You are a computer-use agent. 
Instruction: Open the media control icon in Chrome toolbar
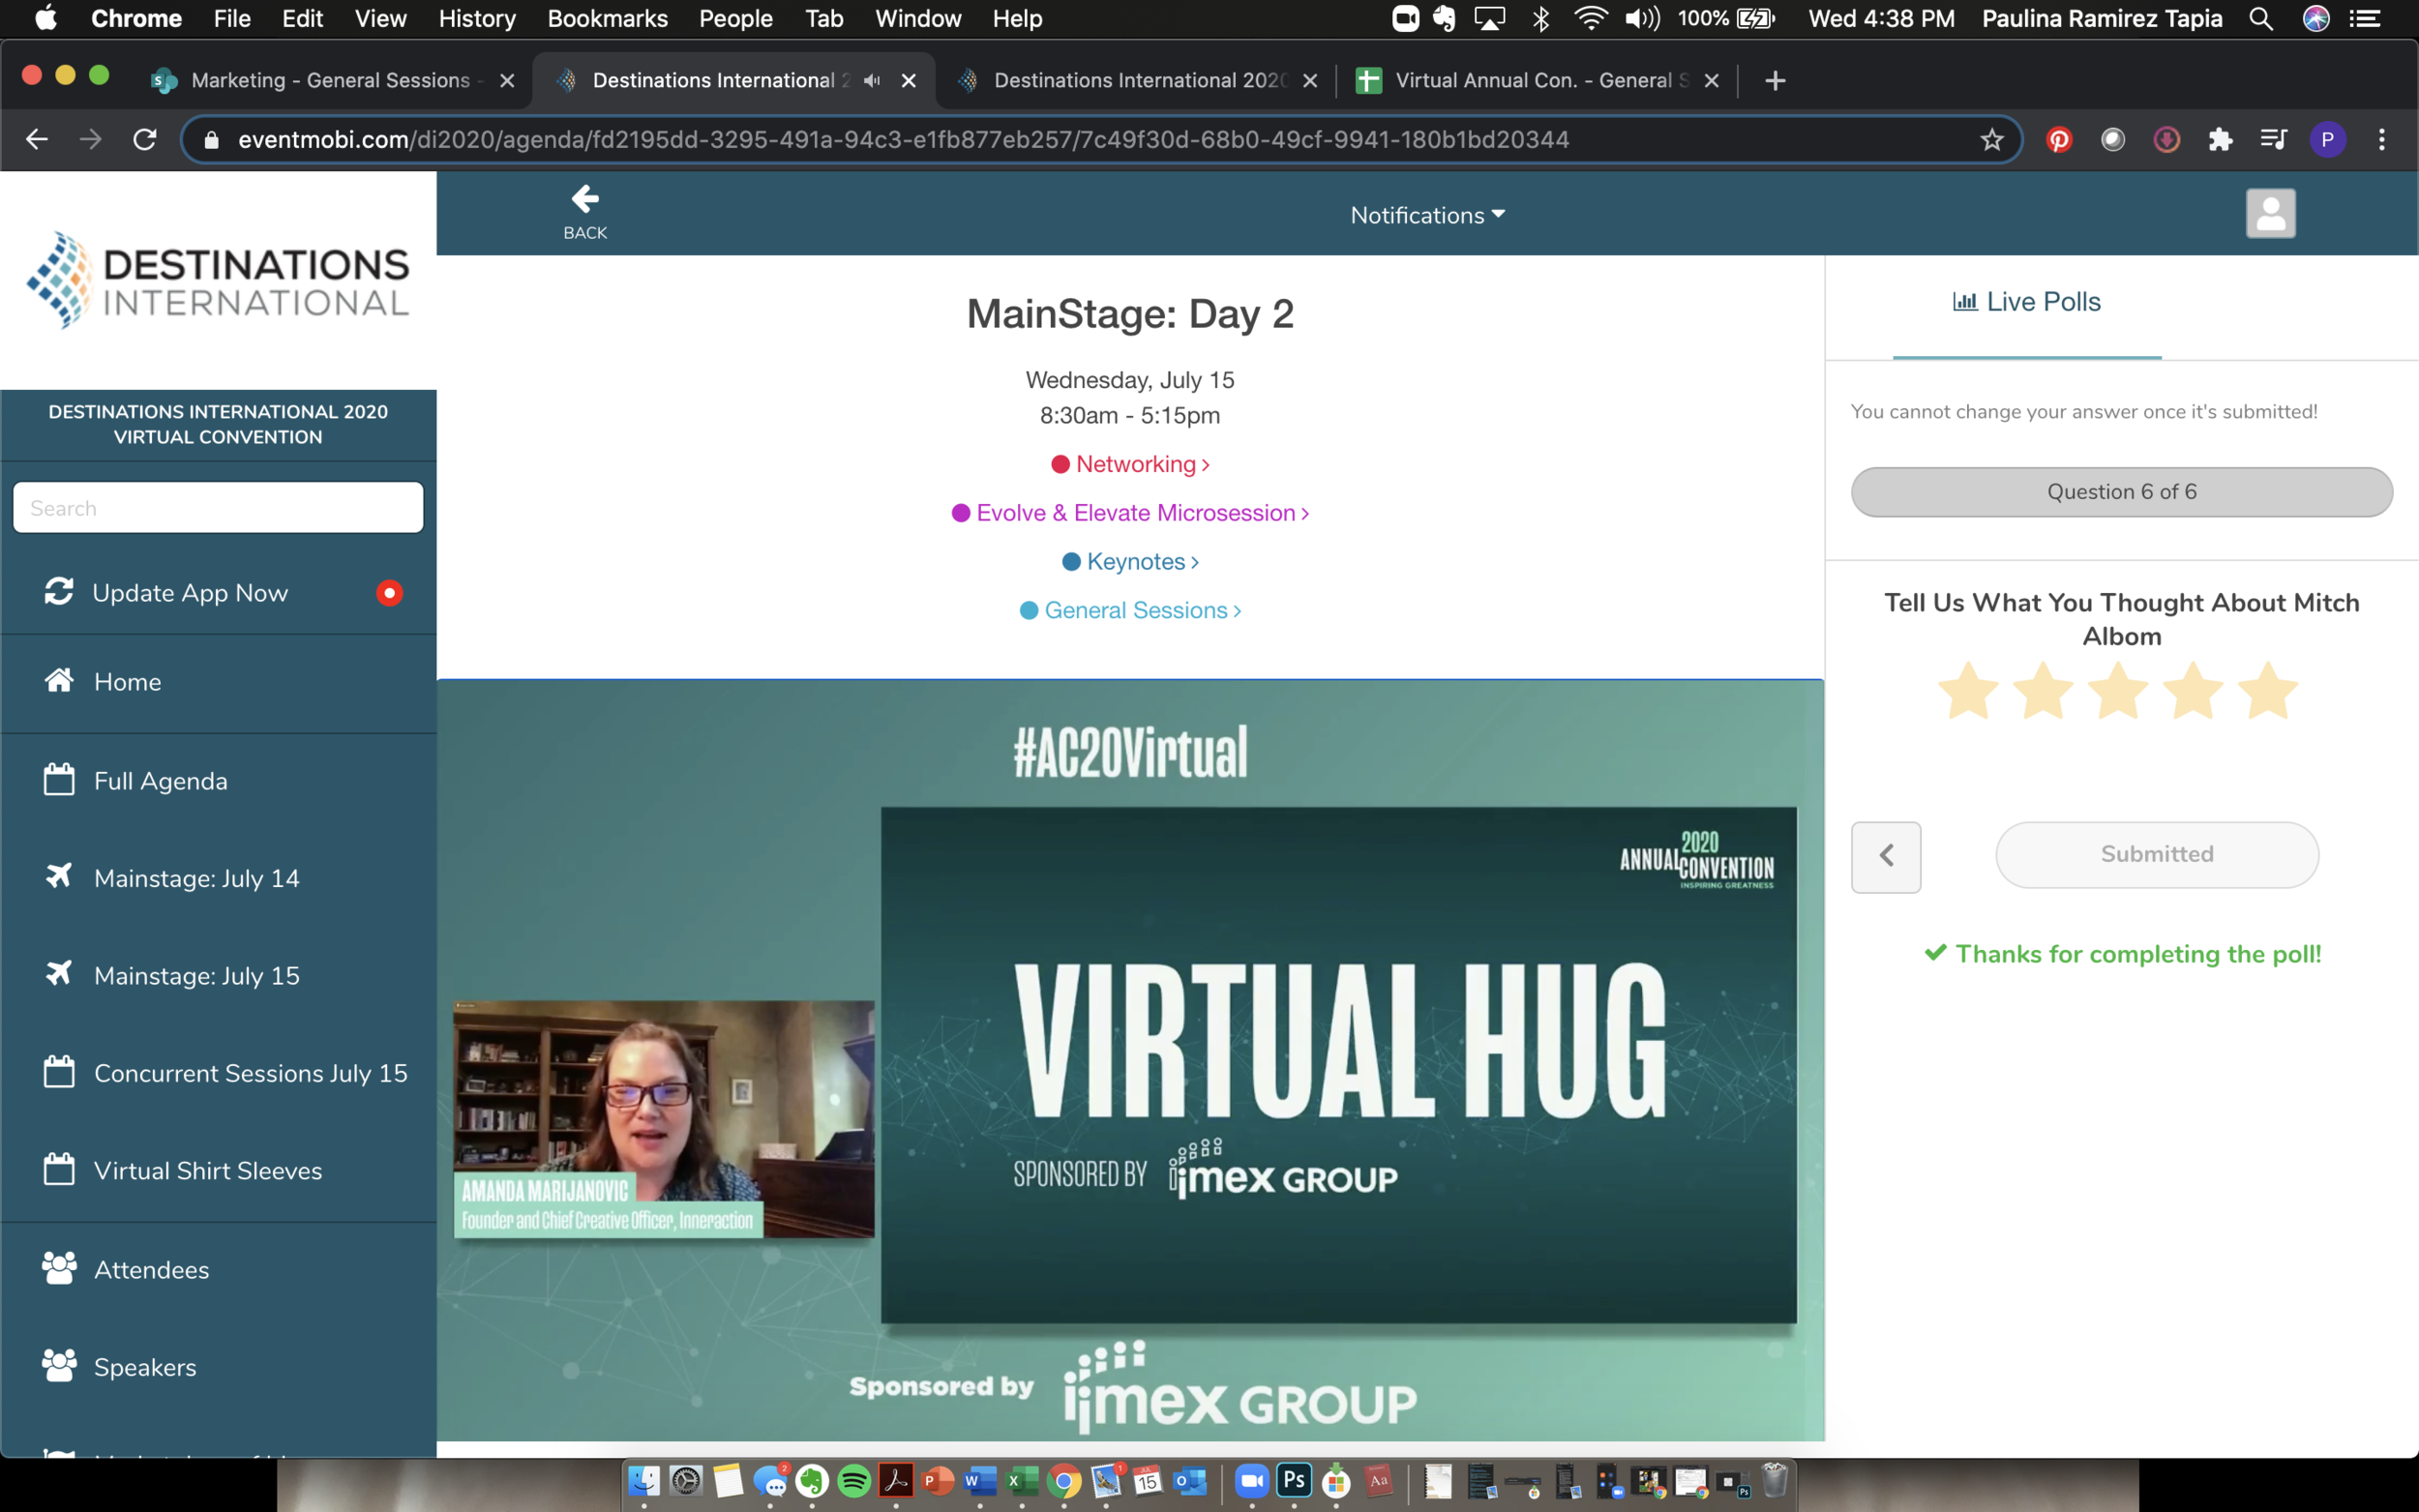[2273, 140]
